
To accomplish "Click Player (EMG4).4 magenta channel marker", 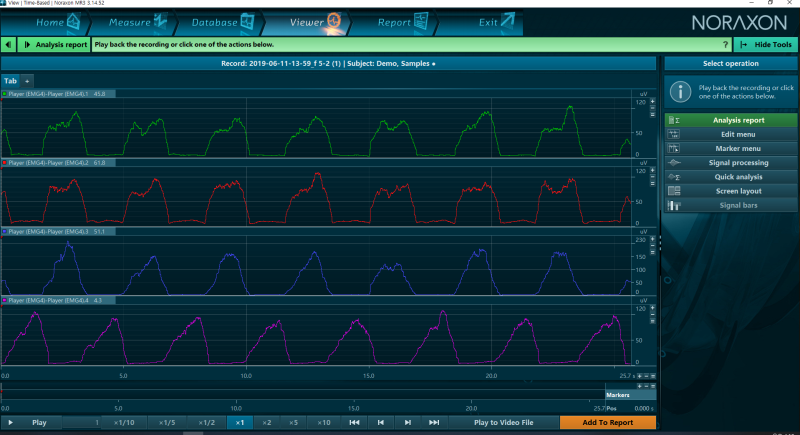I will click(5, 300).
